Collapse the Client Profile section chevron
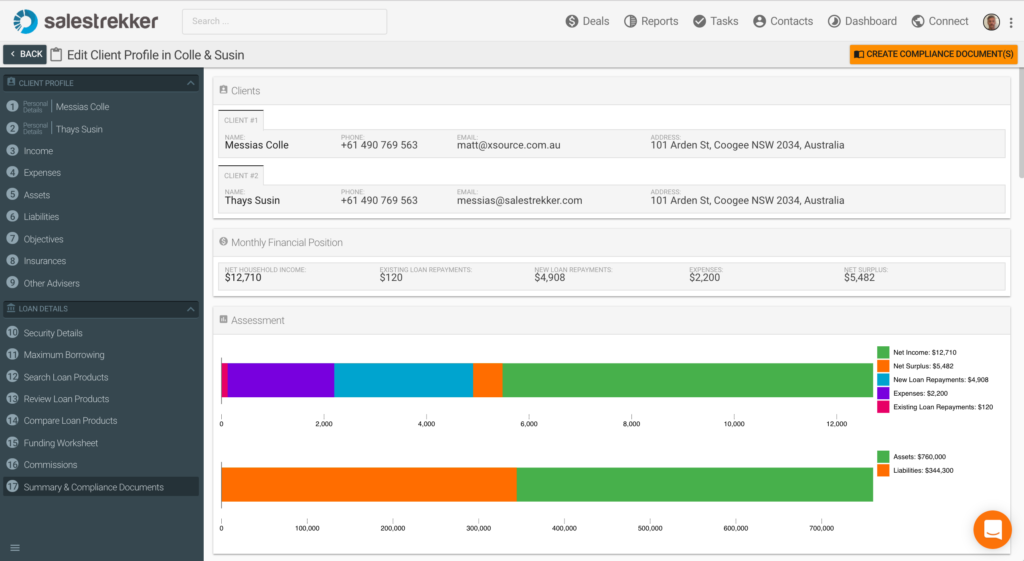Screen dimensions: 1024x561 click(x=191, y=83)
